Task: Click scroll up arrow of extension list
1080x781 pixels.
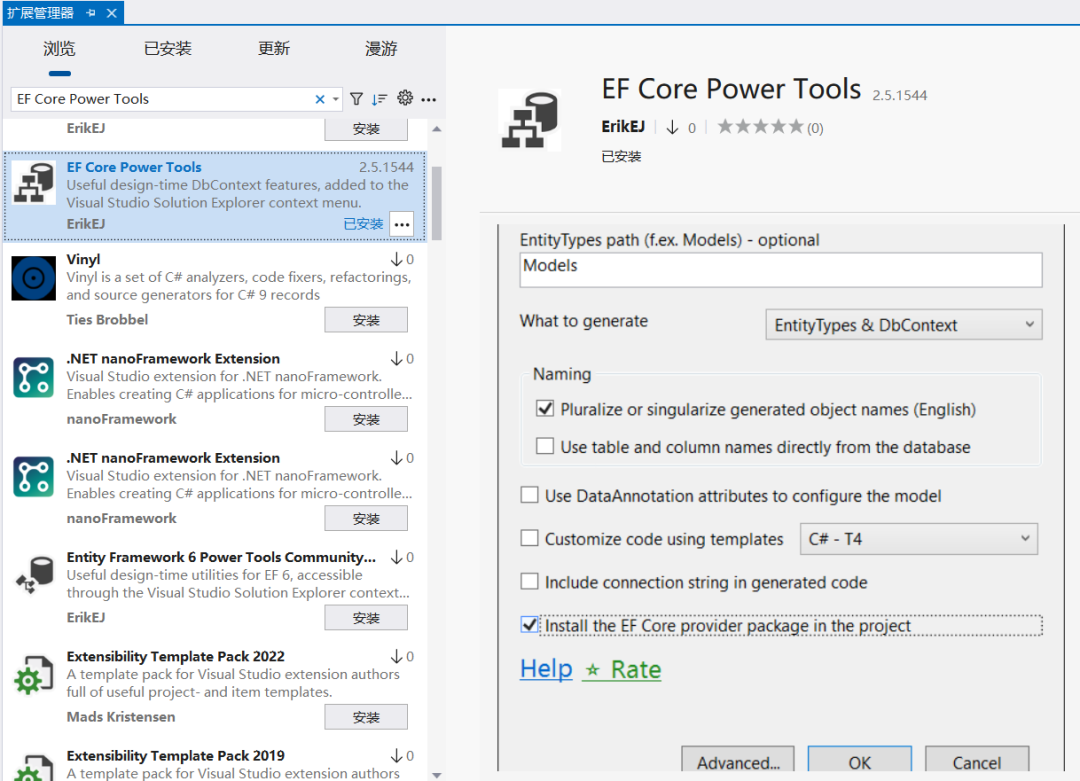Action: pos(436,129)
